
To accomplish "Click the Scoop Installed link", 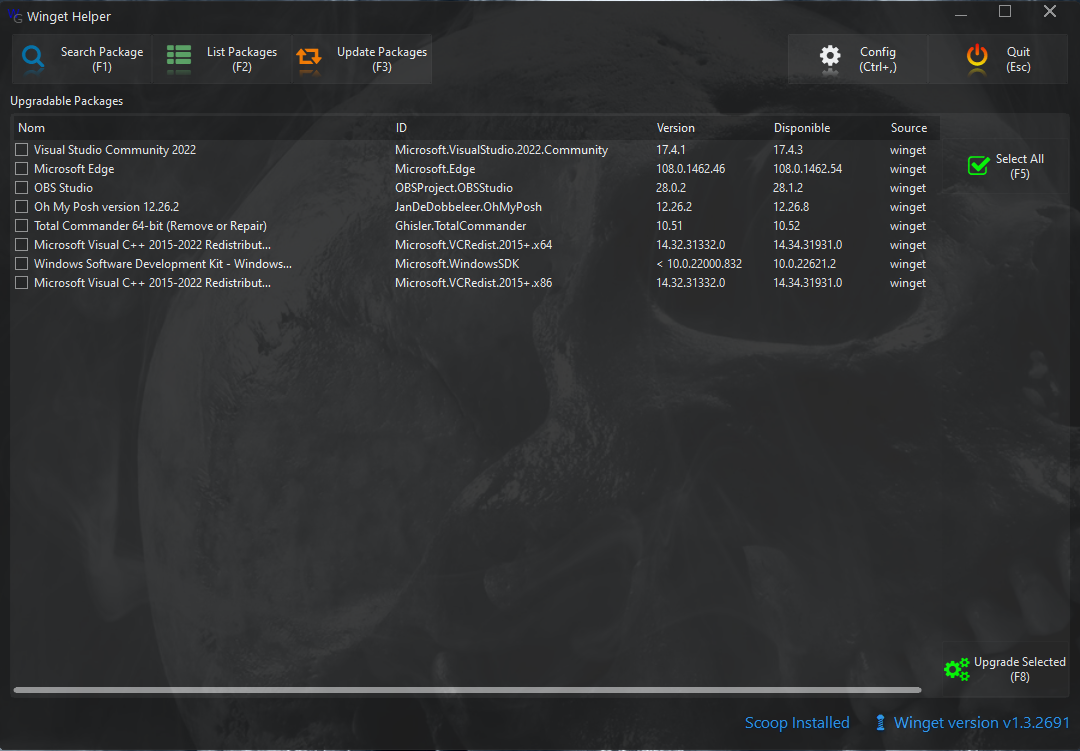I will click(x=797, y=723).
